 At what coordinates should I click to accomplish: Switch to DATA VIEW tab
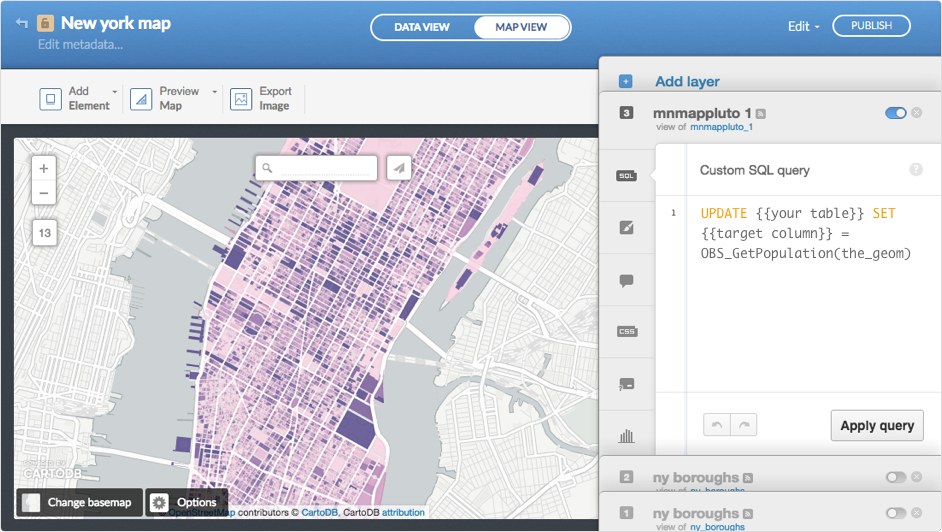(422, 27)
